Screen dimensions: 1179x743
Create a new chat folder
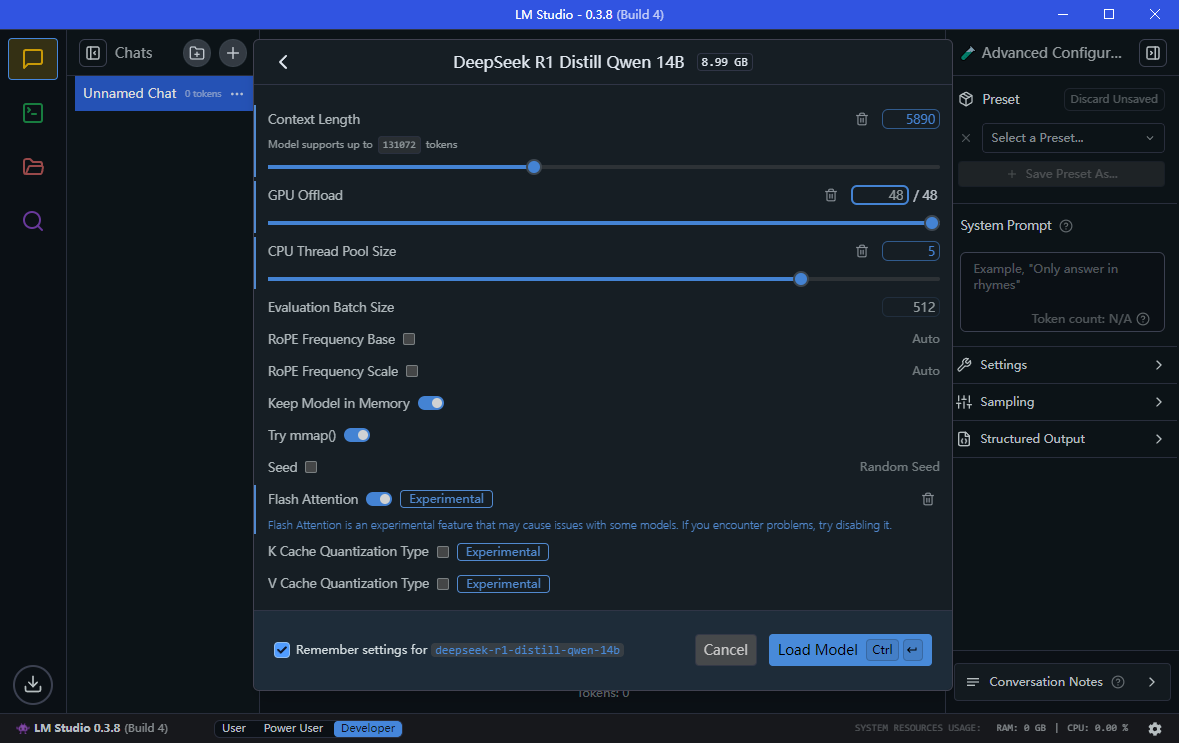point(197,53)
